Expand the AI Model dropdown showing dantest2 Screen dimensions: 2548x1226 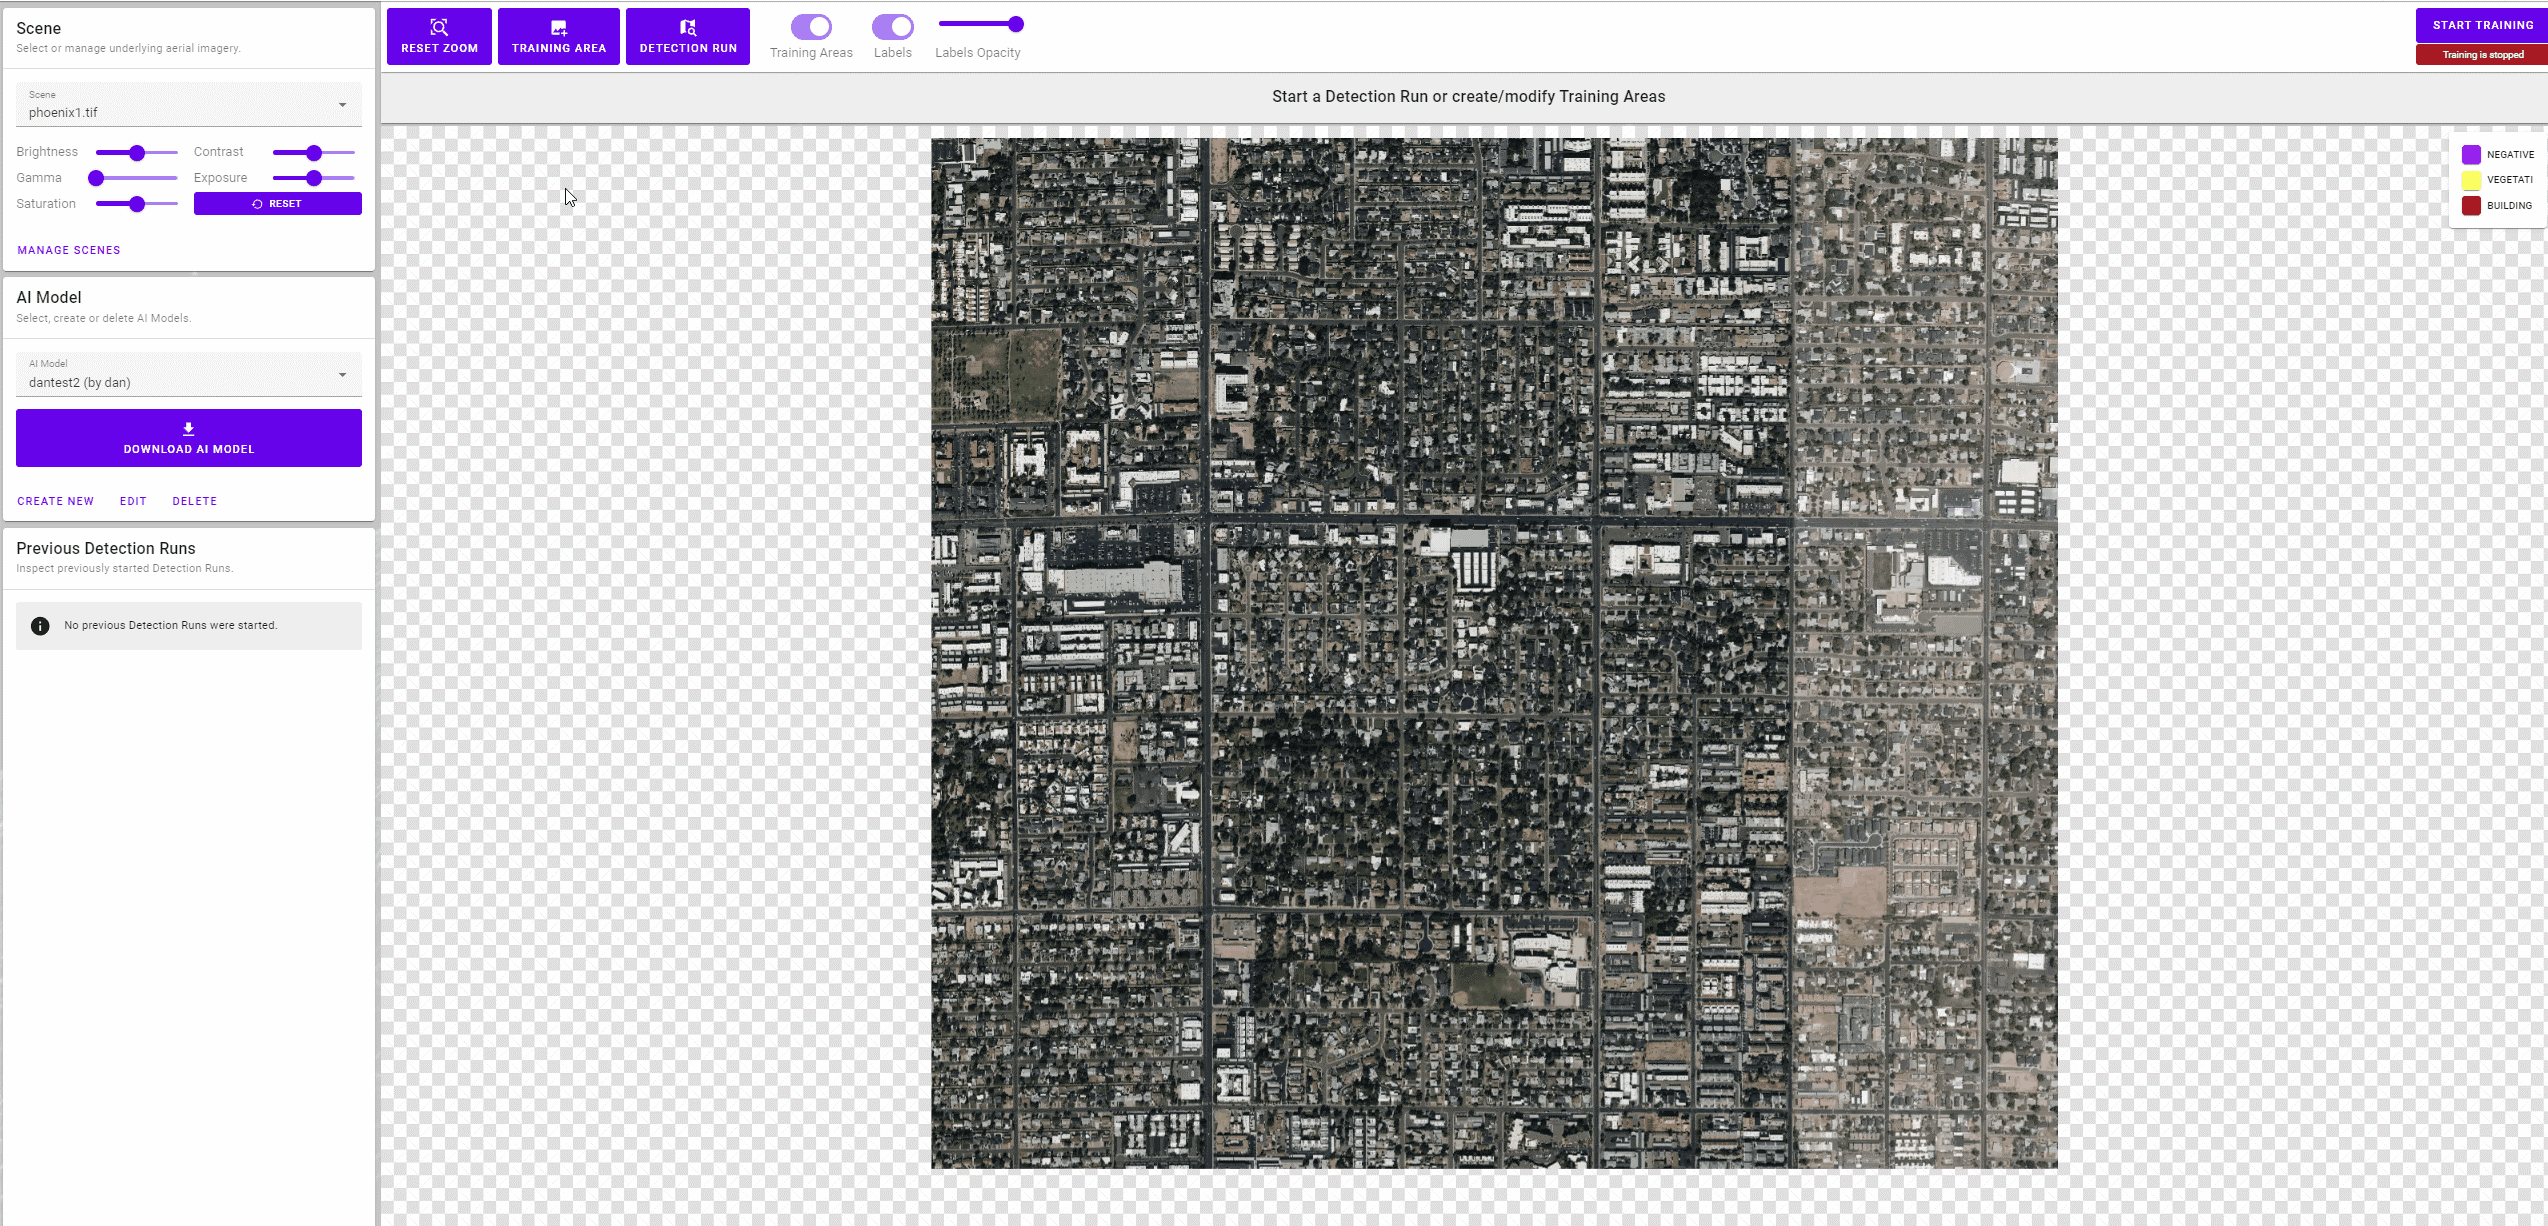[x=188, y=375]
